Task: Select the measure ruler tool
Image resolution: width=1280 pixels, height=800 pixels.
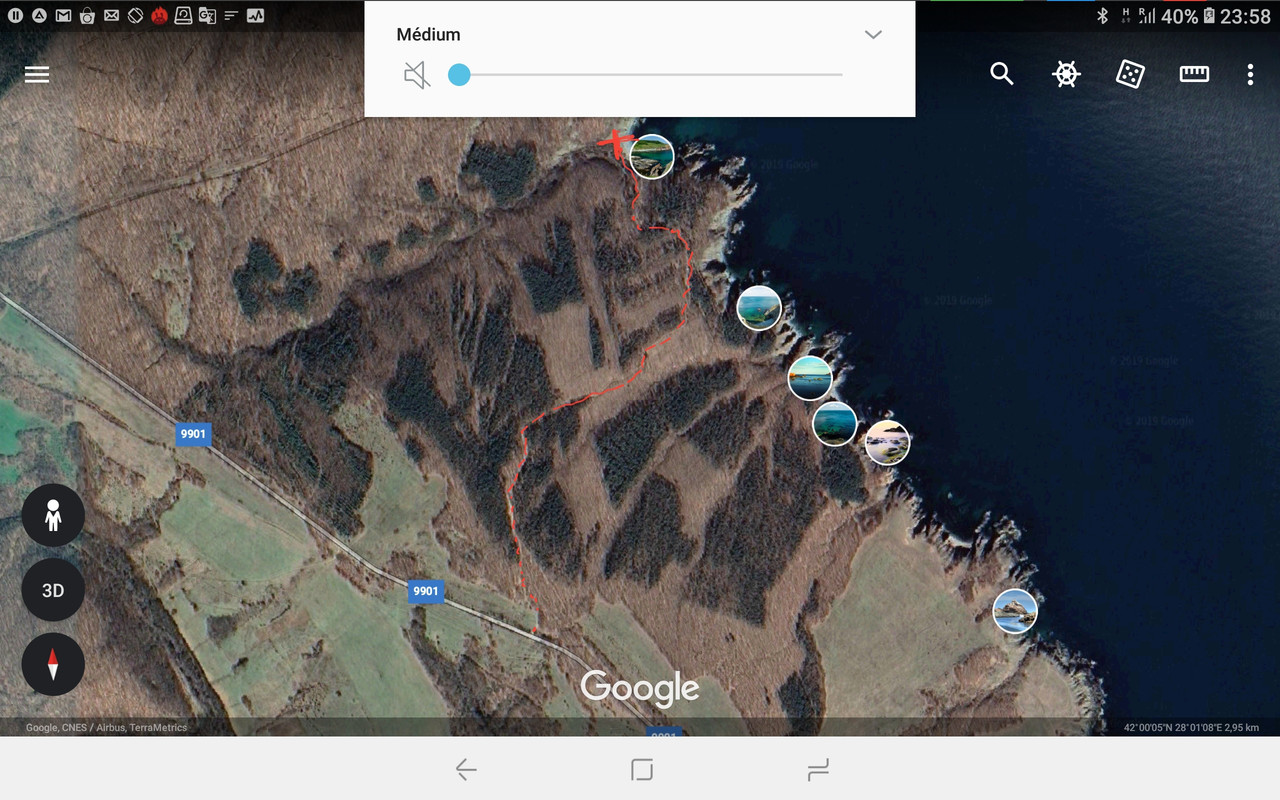Action: click(x=1194, y=74)
